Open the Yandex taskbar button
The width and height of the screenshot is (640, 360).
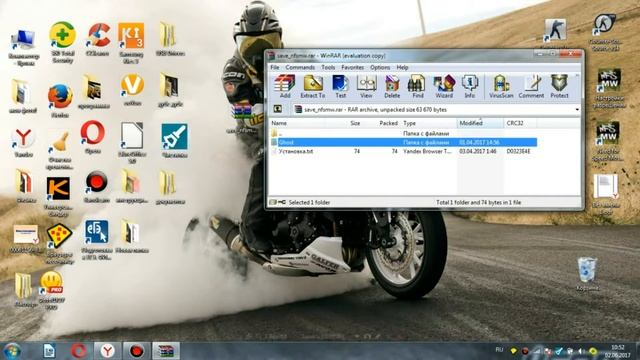pos(107,351)
